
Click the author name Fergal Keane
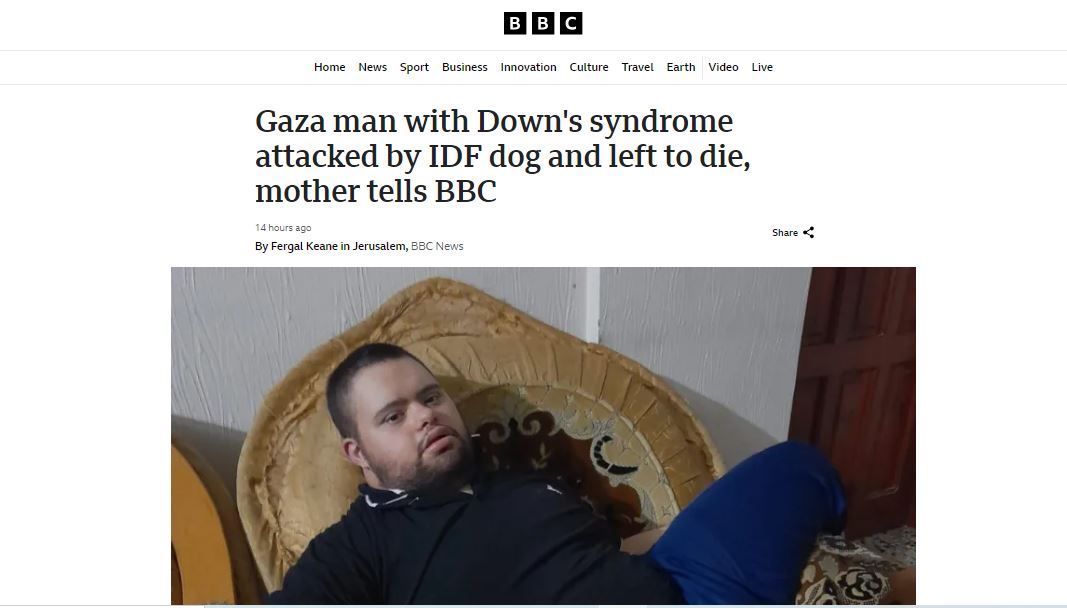point(303,246)
